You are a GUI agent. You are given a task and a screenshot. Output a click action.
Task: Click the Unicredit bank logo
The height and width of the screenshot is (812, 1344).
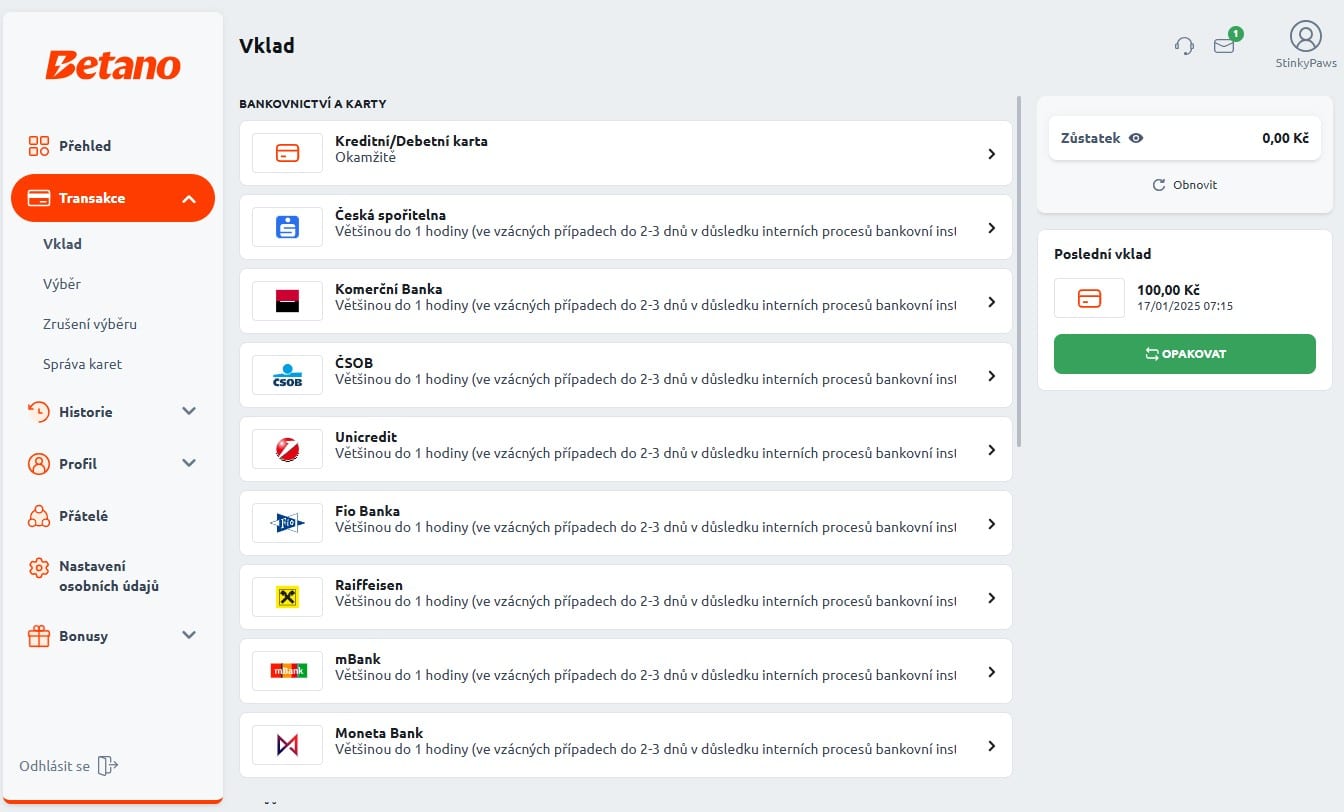(287, 449)
